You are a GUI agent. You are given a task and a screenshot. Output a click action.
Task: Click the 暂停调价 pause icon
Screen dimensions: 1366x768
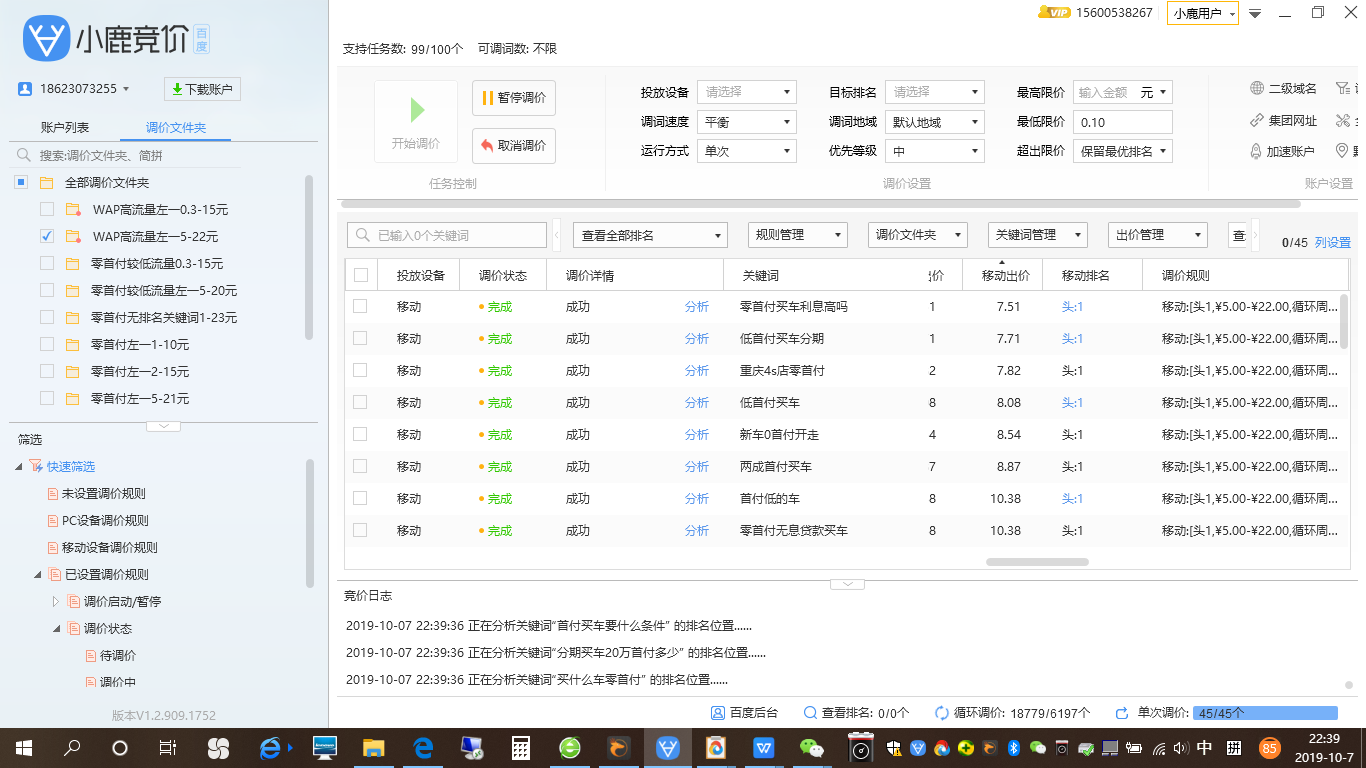(487, 97)
